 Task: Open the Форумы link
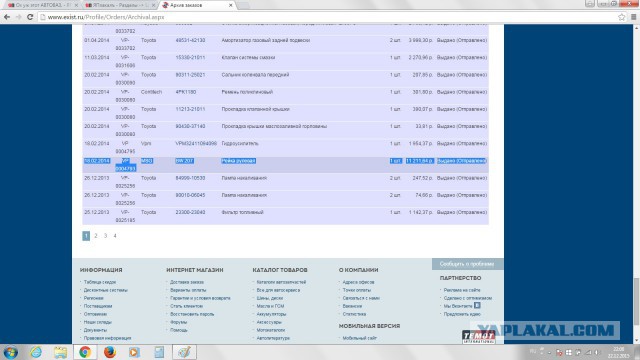pos(179,322)
